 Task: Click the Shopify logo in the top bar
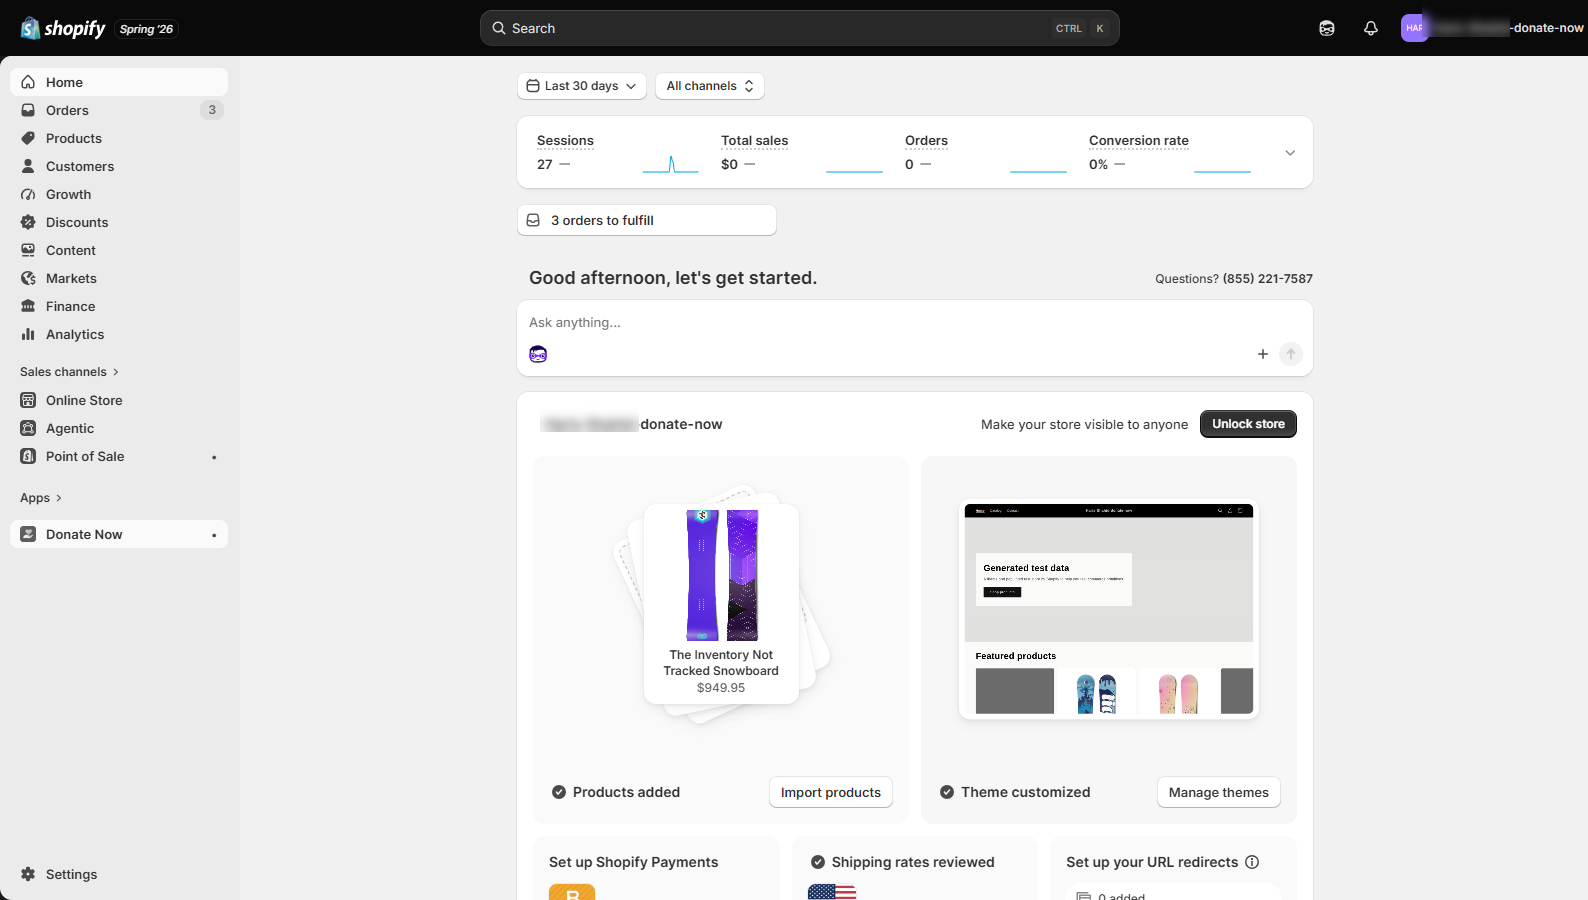click(x=63, y=28)
